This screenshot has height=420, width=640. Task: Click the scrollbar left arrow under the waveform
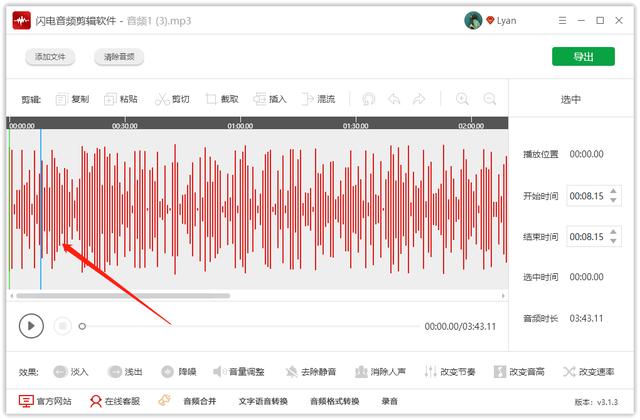click(12, 296)
